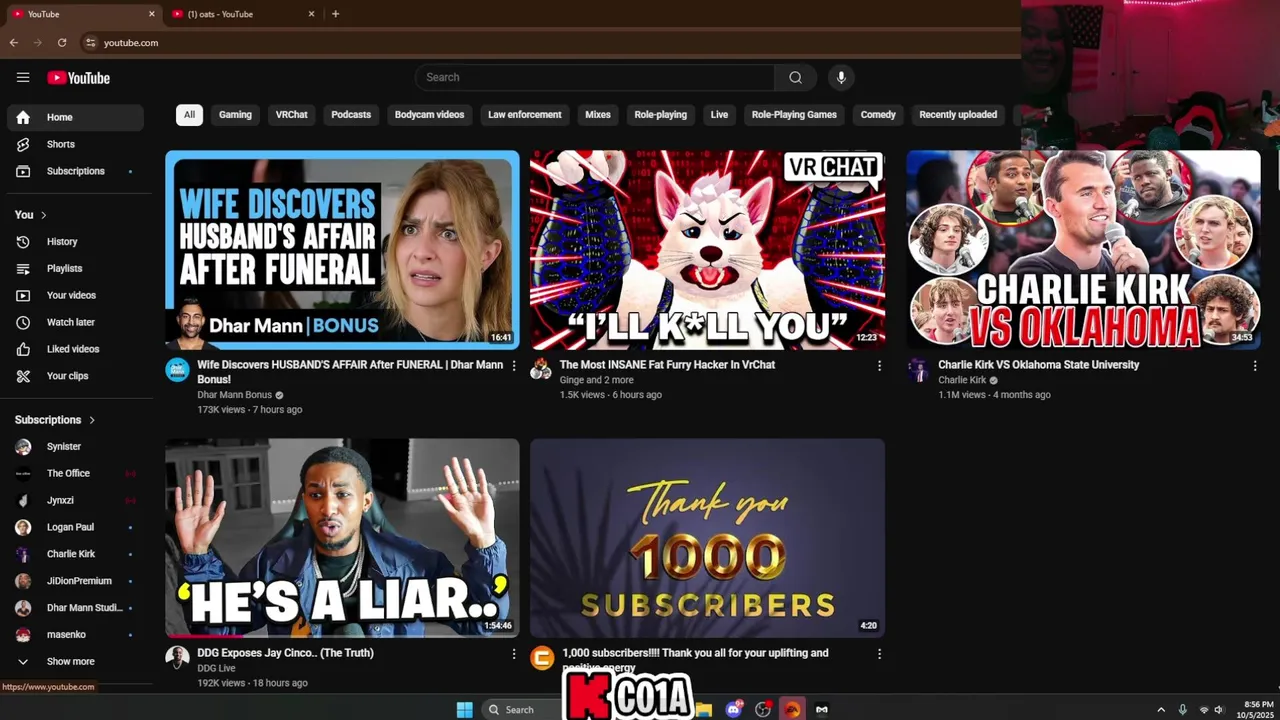Select the Bodycam videos filter chip

click(429, 114)
